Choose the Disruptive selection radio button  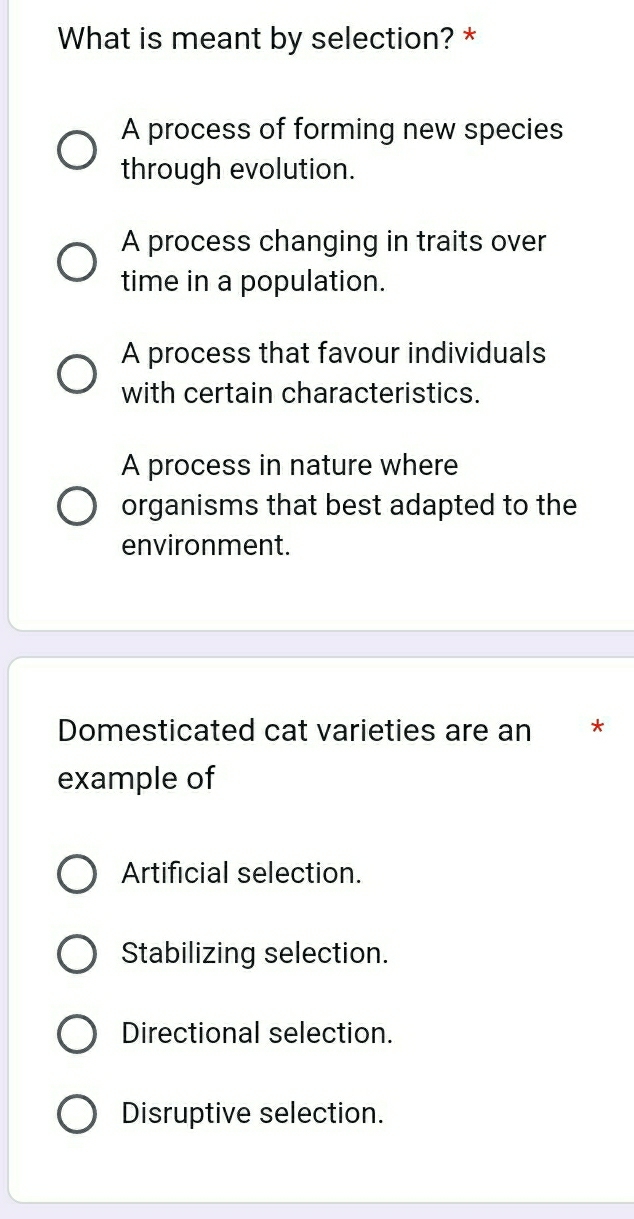[77, 1113]
